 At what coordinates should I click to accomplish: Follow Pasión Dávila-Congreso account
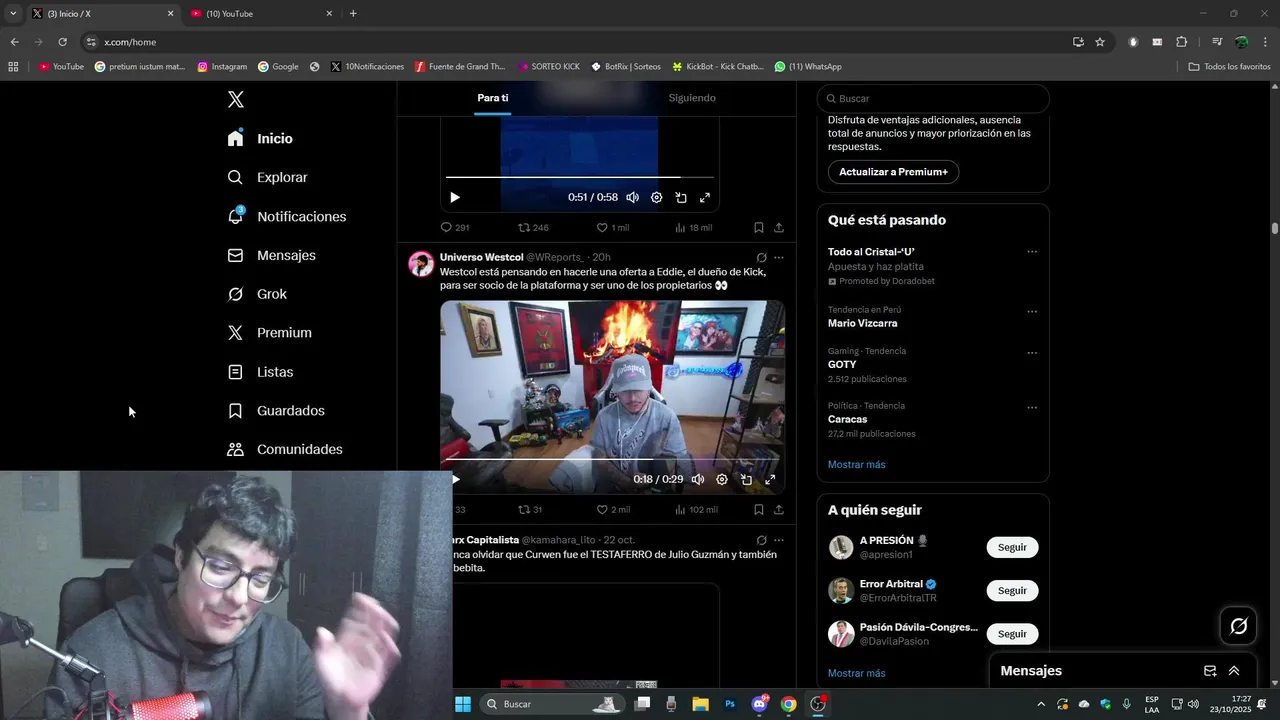pos(1012,634)
